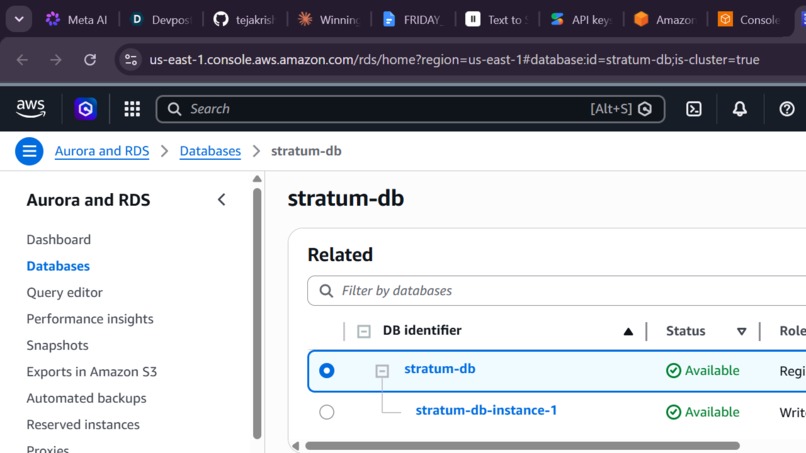Toggle the blue hamburger navigation menu
Screen dimensions: 806x453
[x=29, y=151]
